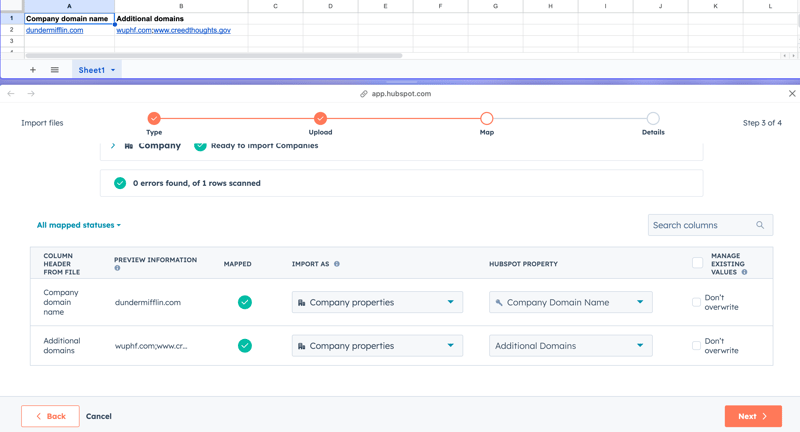Open the all sheets list icon
Image resolution: width=800 pixels, height=432 pixels.
tap(55, 70)
